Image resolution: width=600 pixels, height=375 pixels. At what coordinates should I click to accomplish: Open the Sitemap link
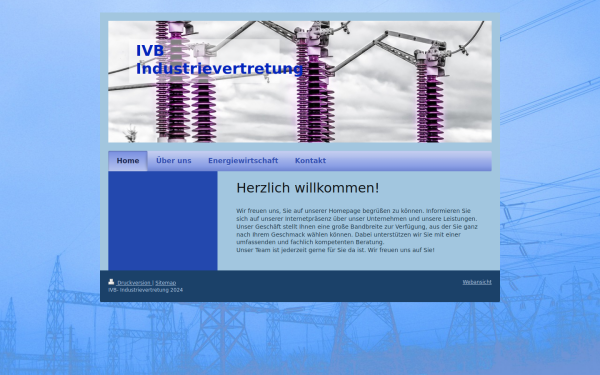166,283
